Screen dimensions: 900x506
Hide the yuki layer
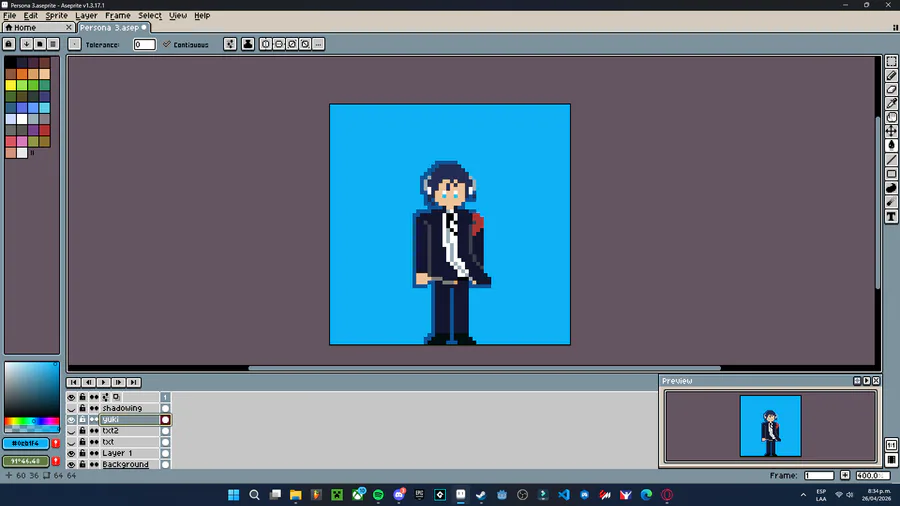click(x=71, y=420)
